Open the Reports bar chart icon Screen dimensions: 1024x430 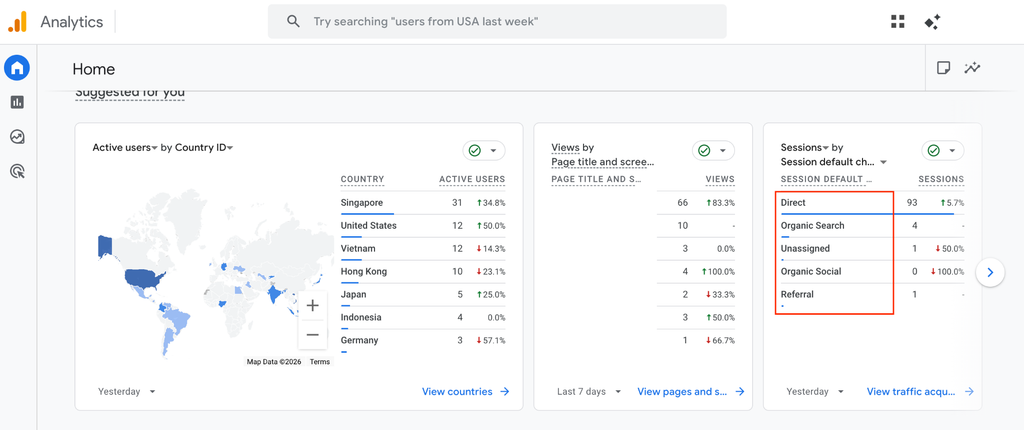[17, 102]
